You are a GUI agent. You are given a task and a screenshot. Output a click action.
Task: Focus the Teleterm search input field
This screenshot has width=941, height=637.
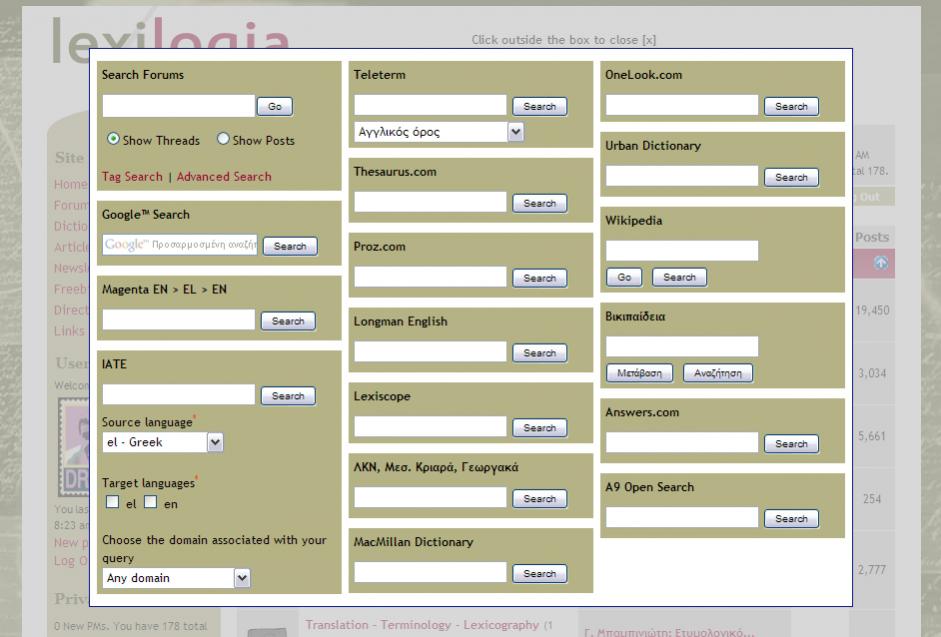click(430, 105)
